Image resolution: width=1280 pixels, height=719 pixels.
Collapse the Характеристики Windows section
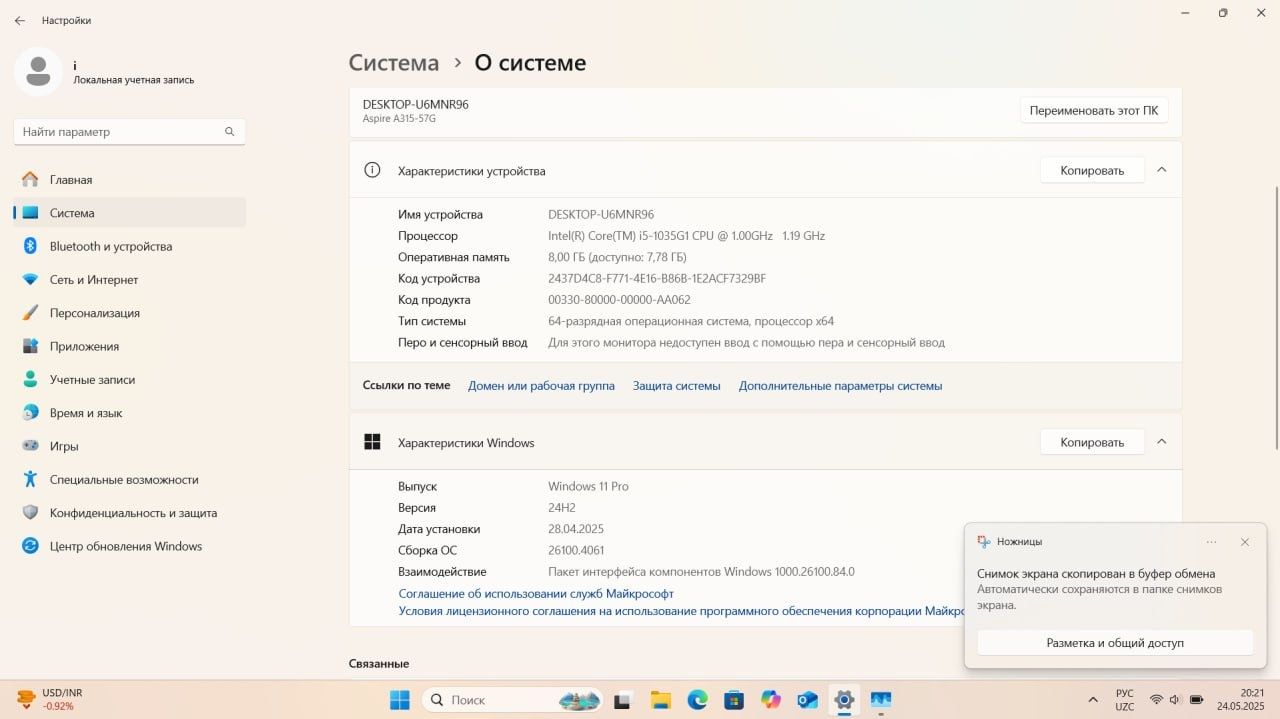click(1161, 441)
